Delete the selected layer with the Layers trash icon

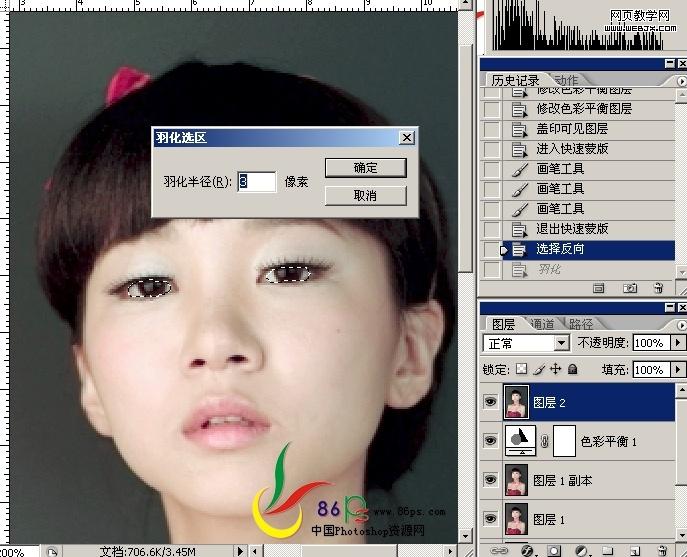coord(662,551)
